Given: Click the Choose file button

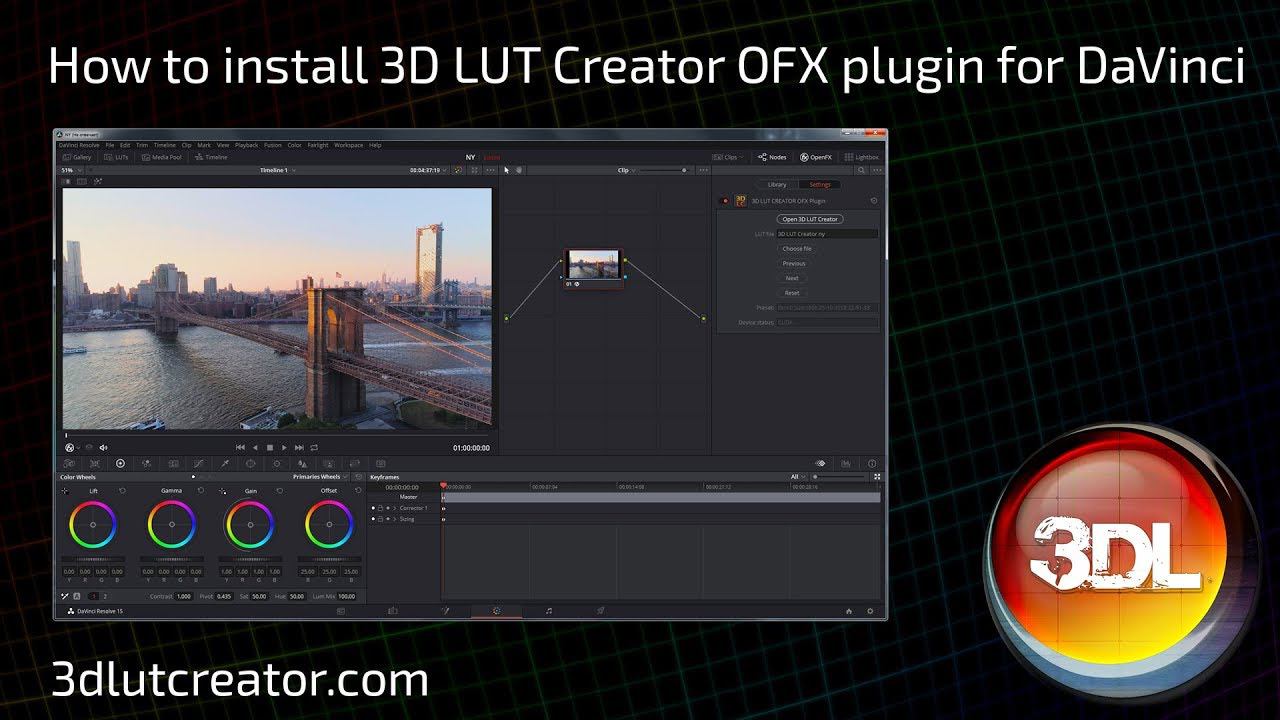Looking at the screenshot, I should (x=797, y=248).
